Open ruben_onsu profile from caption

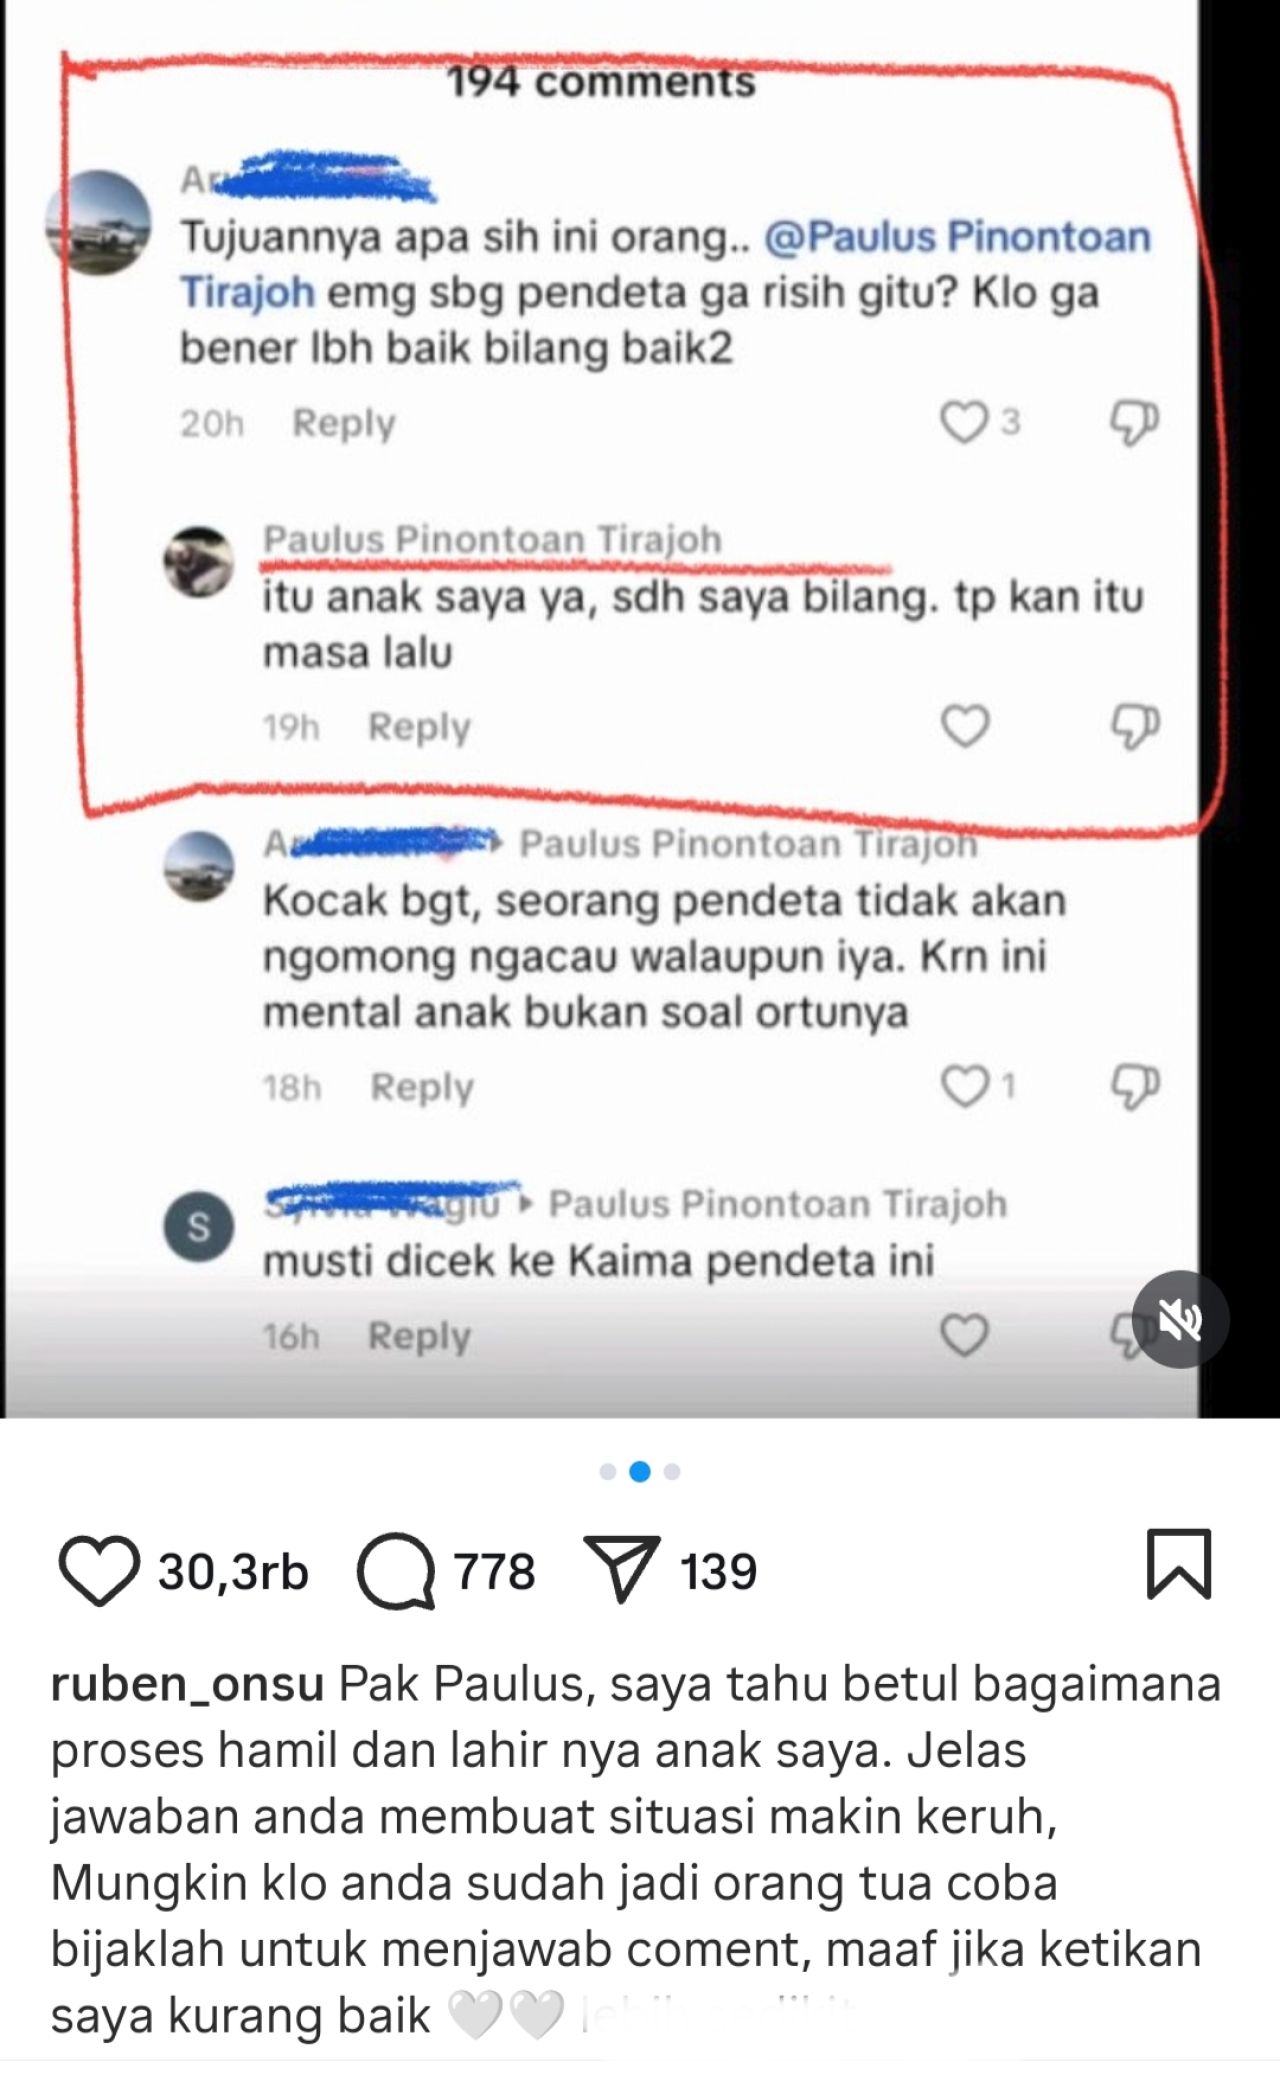187,1685
